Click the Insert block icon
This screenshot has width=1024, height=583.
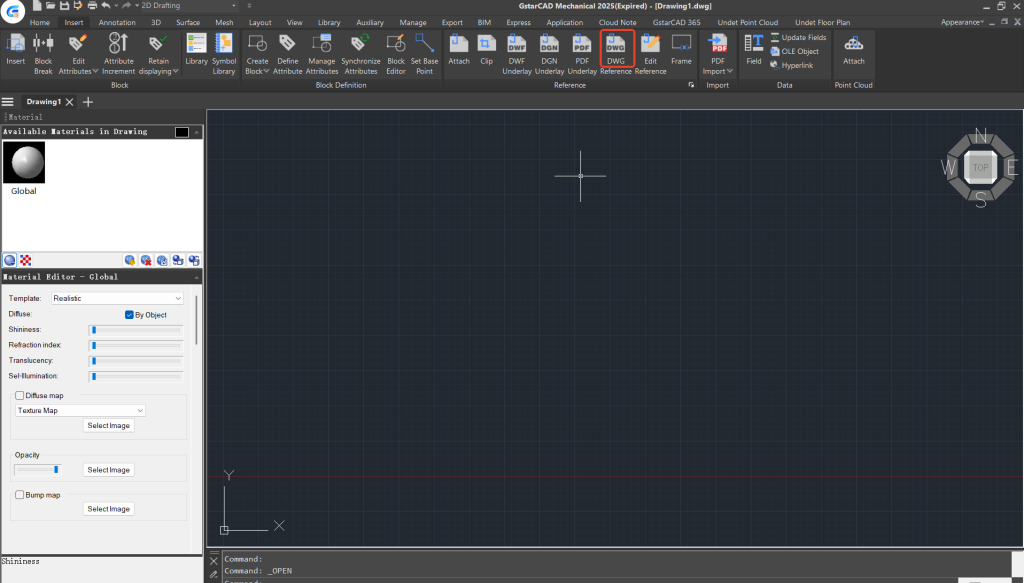pos(15,50)
